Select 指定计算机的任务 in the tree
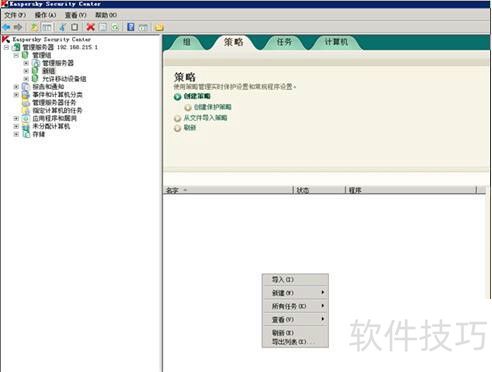This screenshot has height=372, width=492. (57, 110)
